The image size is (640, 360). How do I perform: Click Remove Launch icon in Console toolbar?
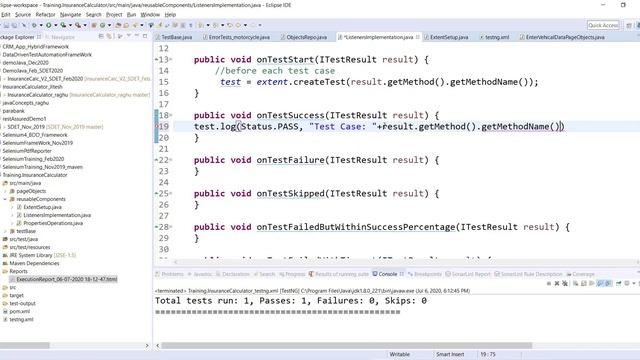pos(557,283)
